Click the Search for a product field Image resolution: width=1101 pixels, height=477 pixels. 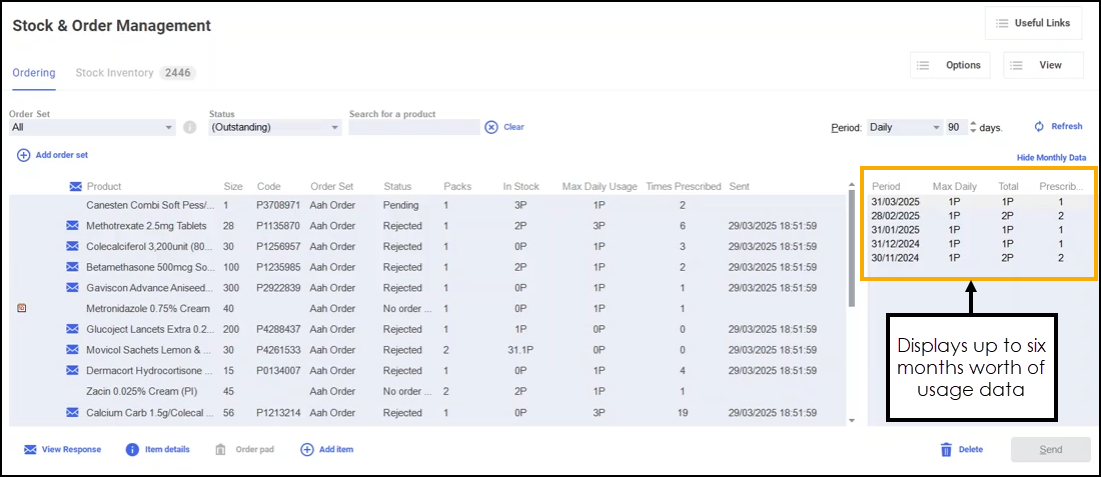[414, 128]
